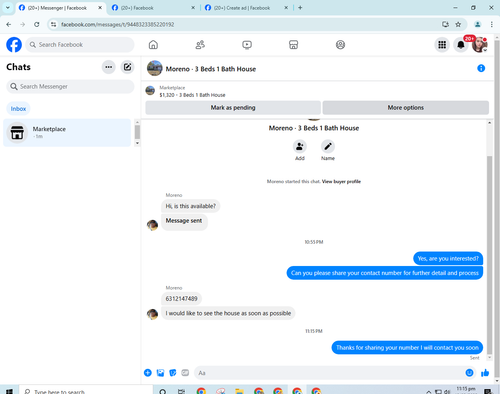The height and width of the screenshot is (394, 500).
Task: View site information icon in address bar
Action: (x=53, y=24)
